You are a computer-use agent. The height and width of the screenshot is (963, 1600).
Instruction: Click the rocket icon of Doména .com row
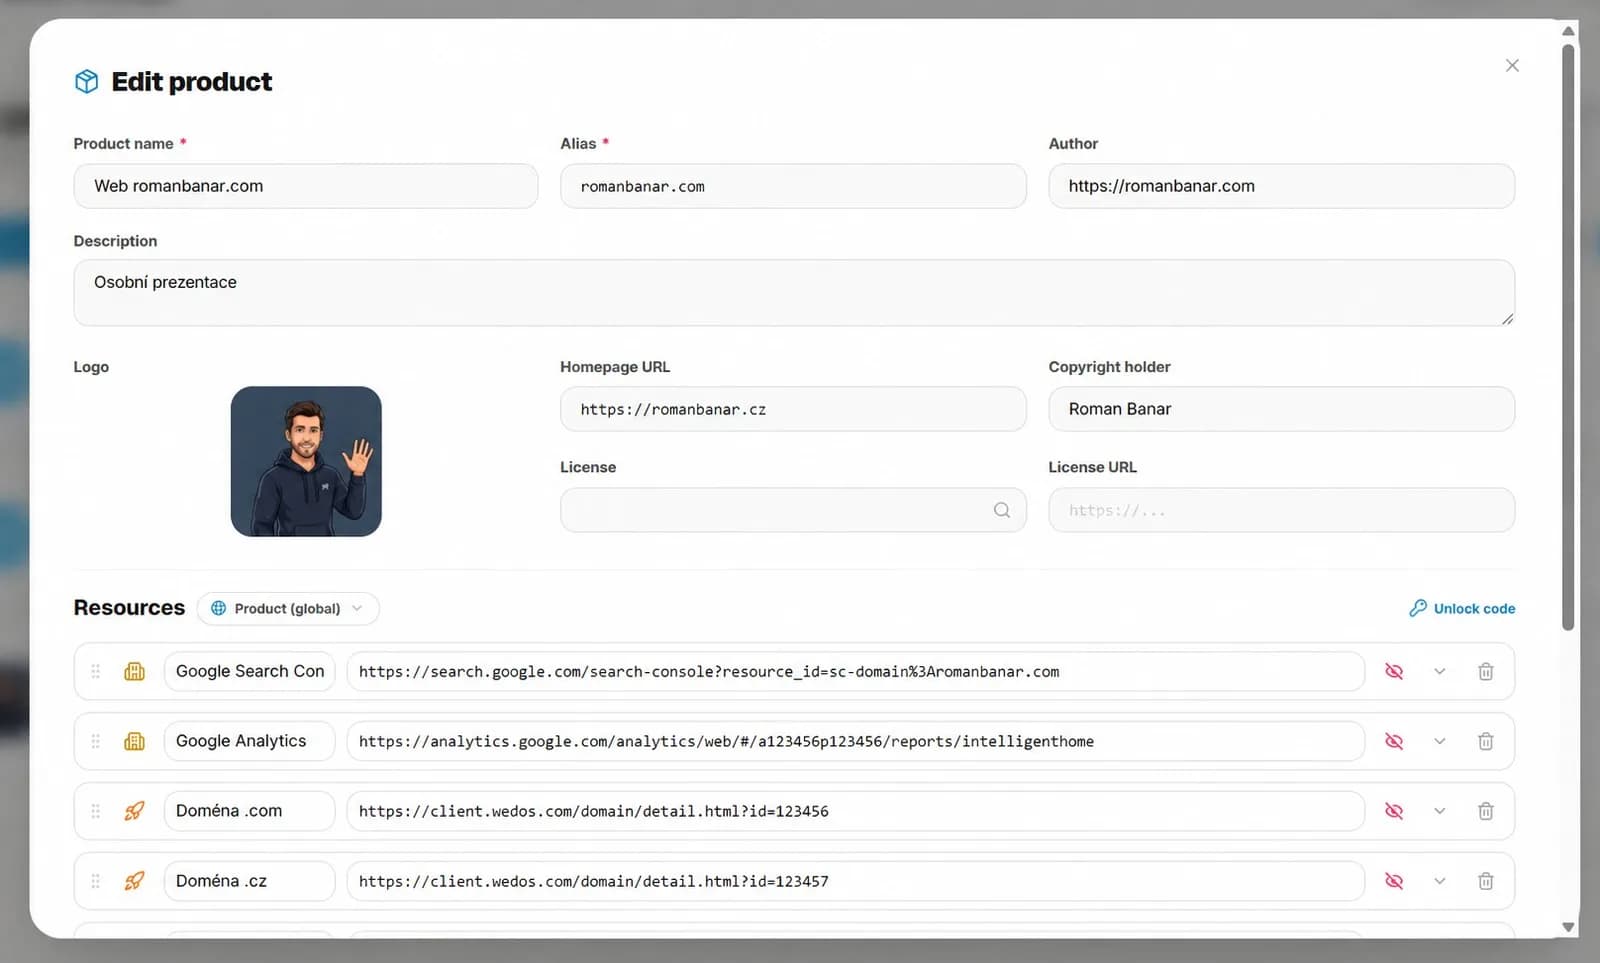tap(134, 811)
